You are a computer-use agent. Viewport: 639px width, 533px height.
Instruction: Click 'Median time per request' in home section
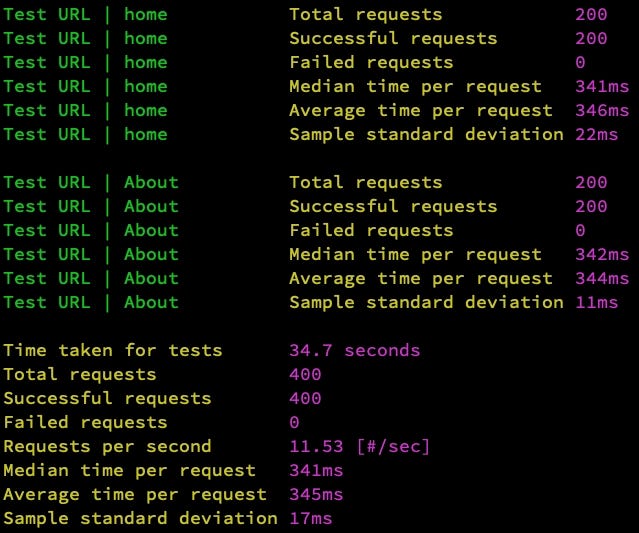pos(415,87)
